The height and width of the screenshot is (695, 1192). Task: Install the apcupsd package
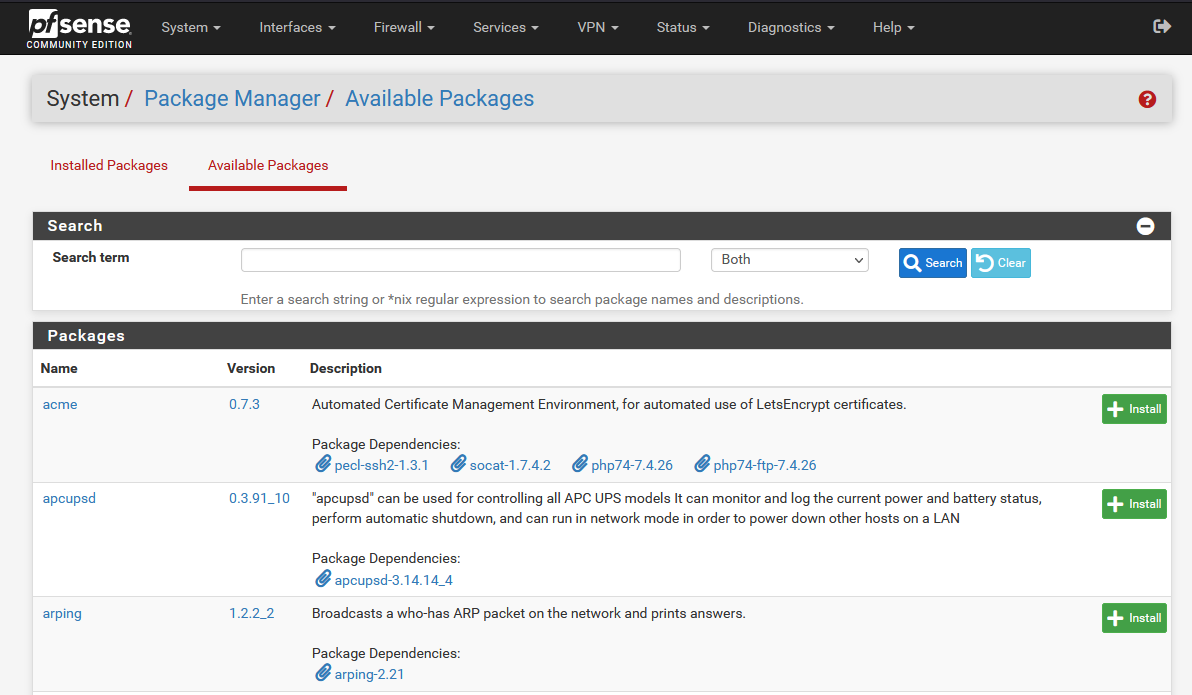[1133, 504]
